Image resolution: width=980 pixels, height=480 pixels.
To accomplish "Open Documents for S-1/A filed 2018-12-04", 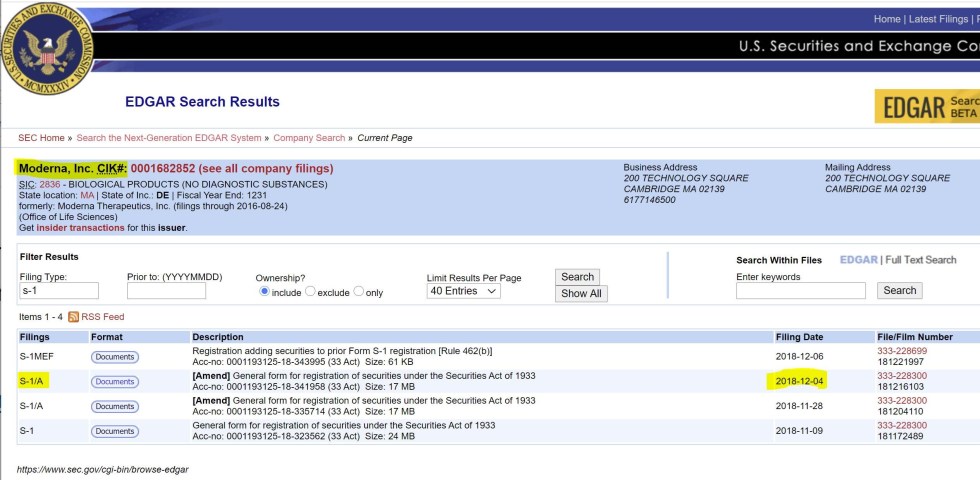I will tap(115, 382).
